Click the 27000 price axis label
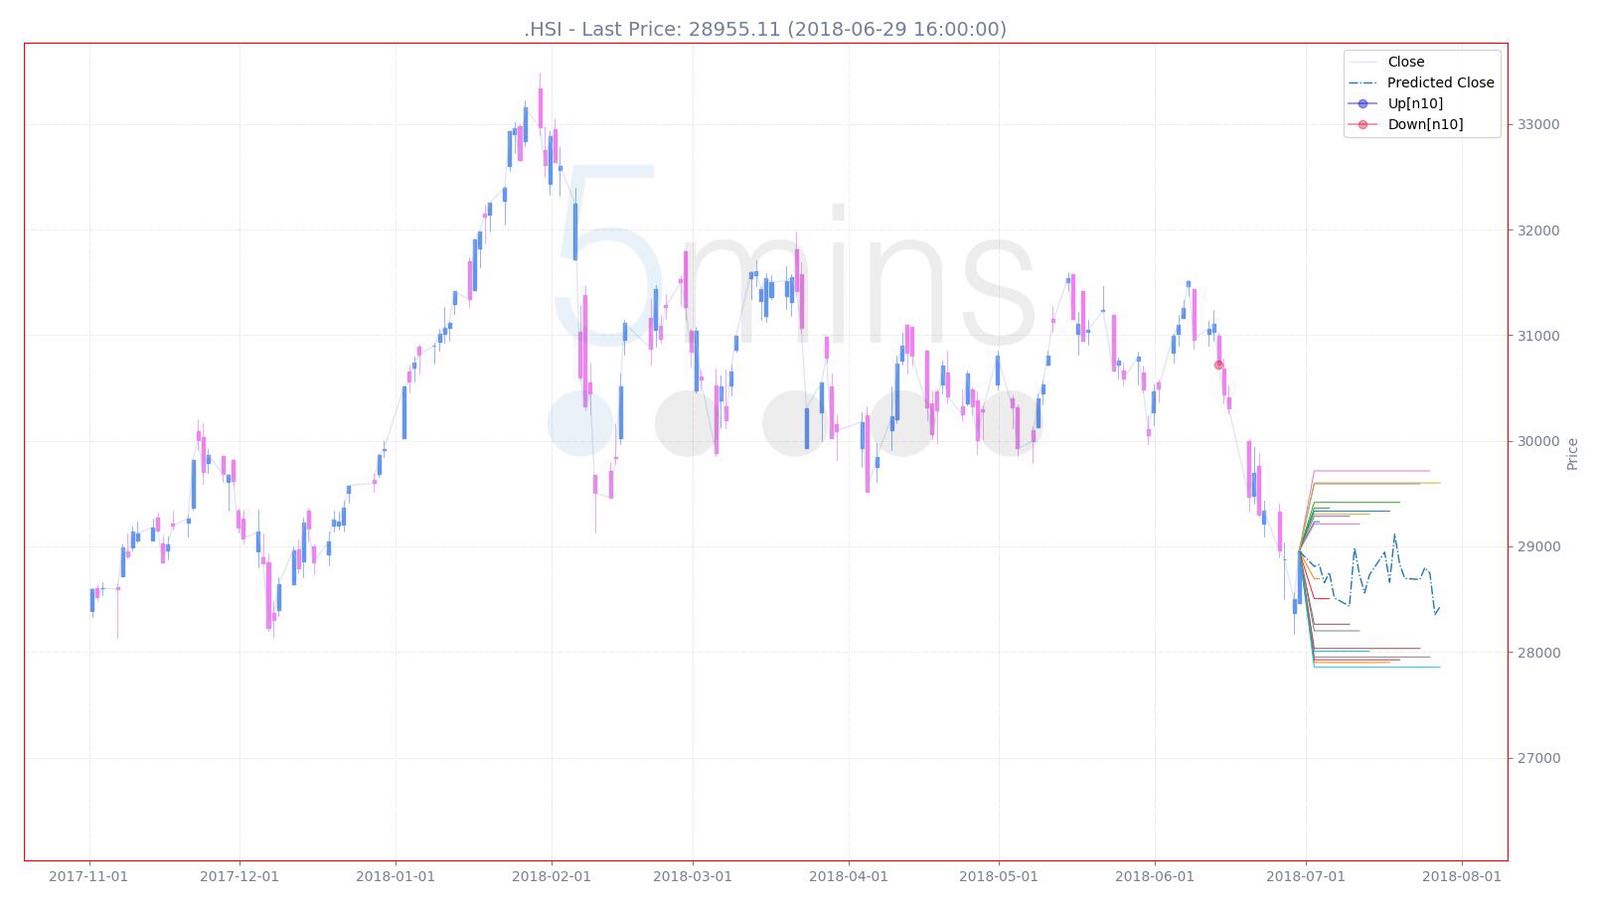This screenshot has height=904, width=1600. click(x=1538, y=758)
